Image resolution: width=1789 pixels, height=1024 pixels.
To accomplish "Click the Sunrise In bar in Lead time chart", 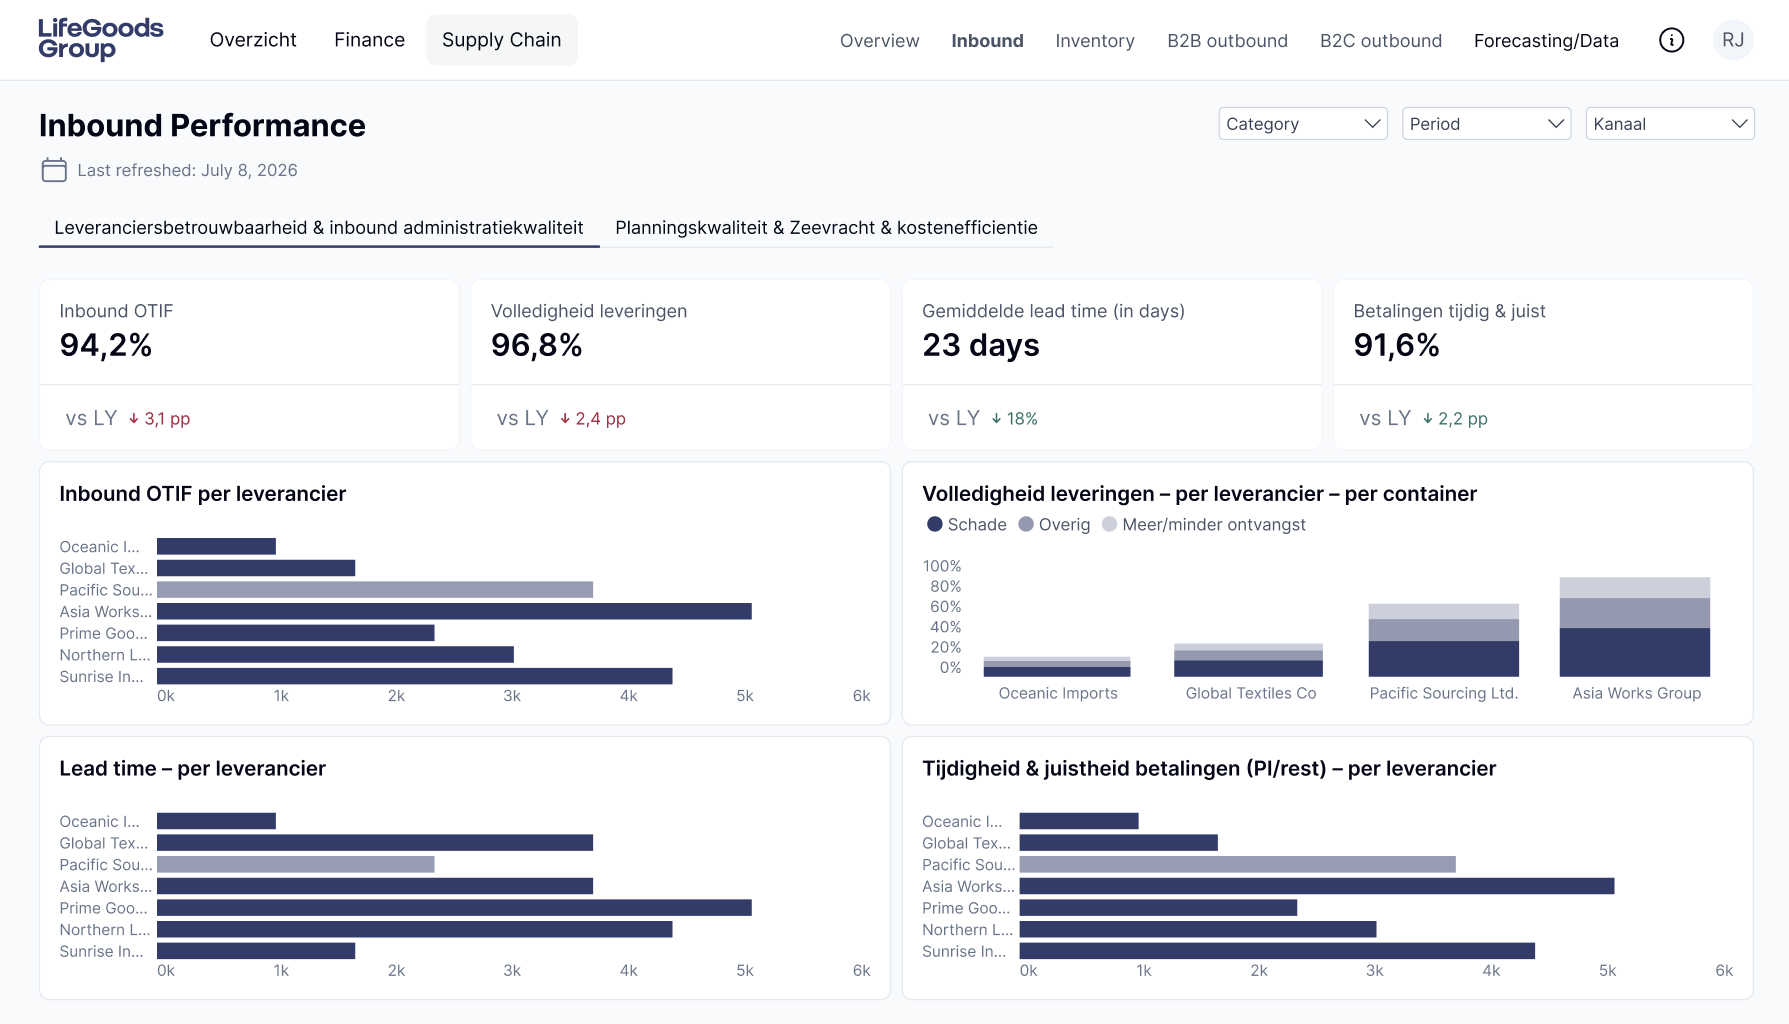I will 256,951.
